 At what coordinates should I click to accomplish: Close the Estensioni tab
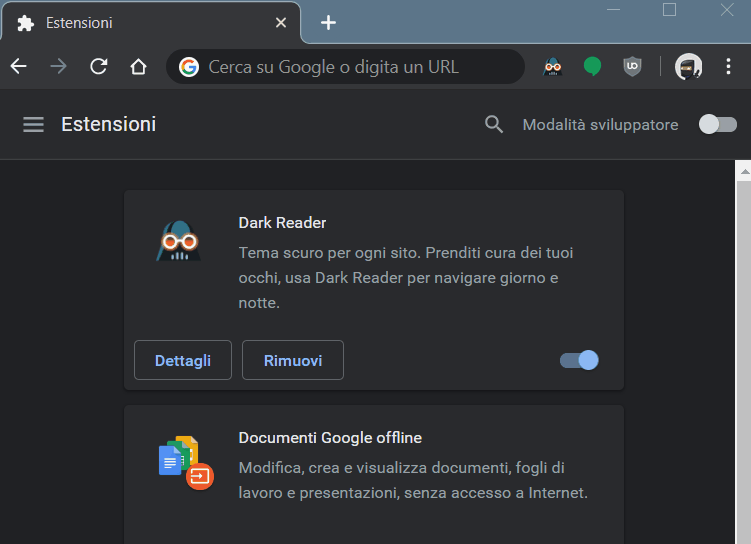click(x=281, y=23)
